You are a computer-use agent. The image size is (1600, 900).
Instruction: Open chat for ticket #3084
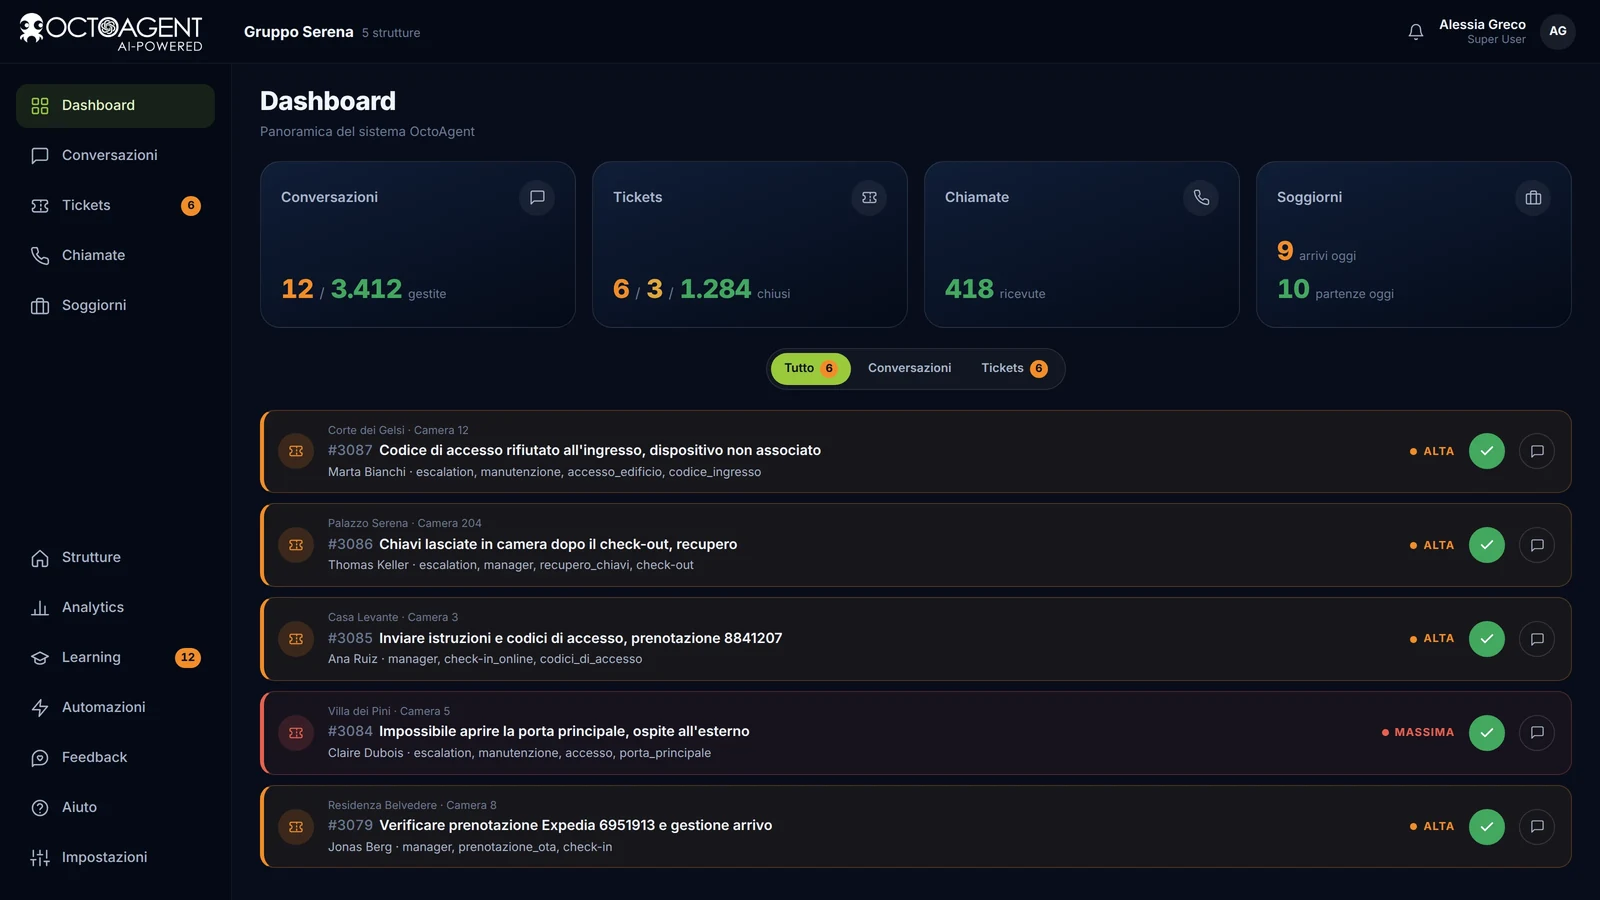[x=1537, y=733]
